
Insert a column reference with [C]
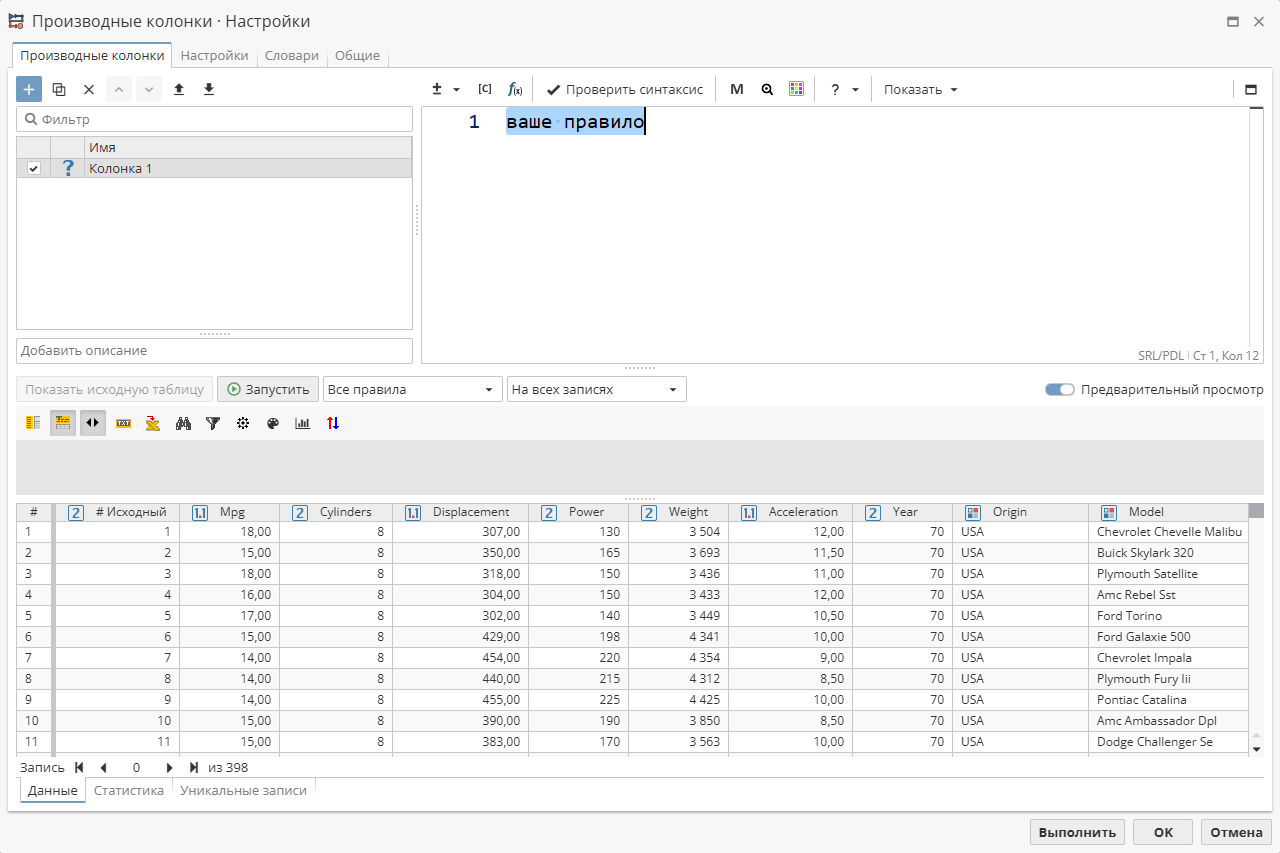click(484, 89)
